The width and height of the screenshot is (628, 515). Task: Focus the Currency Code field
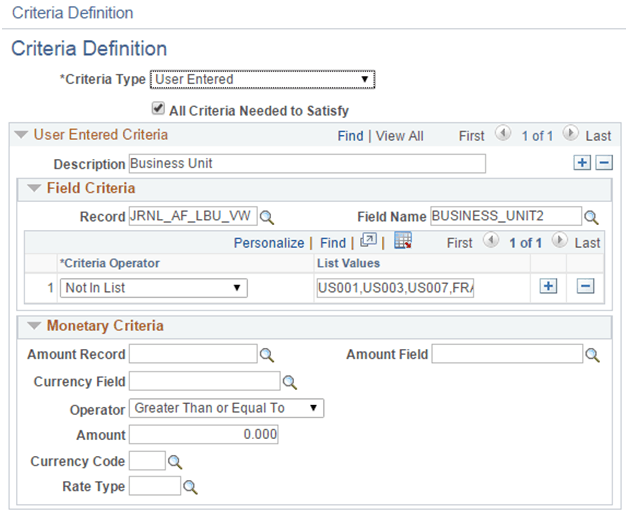tap(147, 461)
